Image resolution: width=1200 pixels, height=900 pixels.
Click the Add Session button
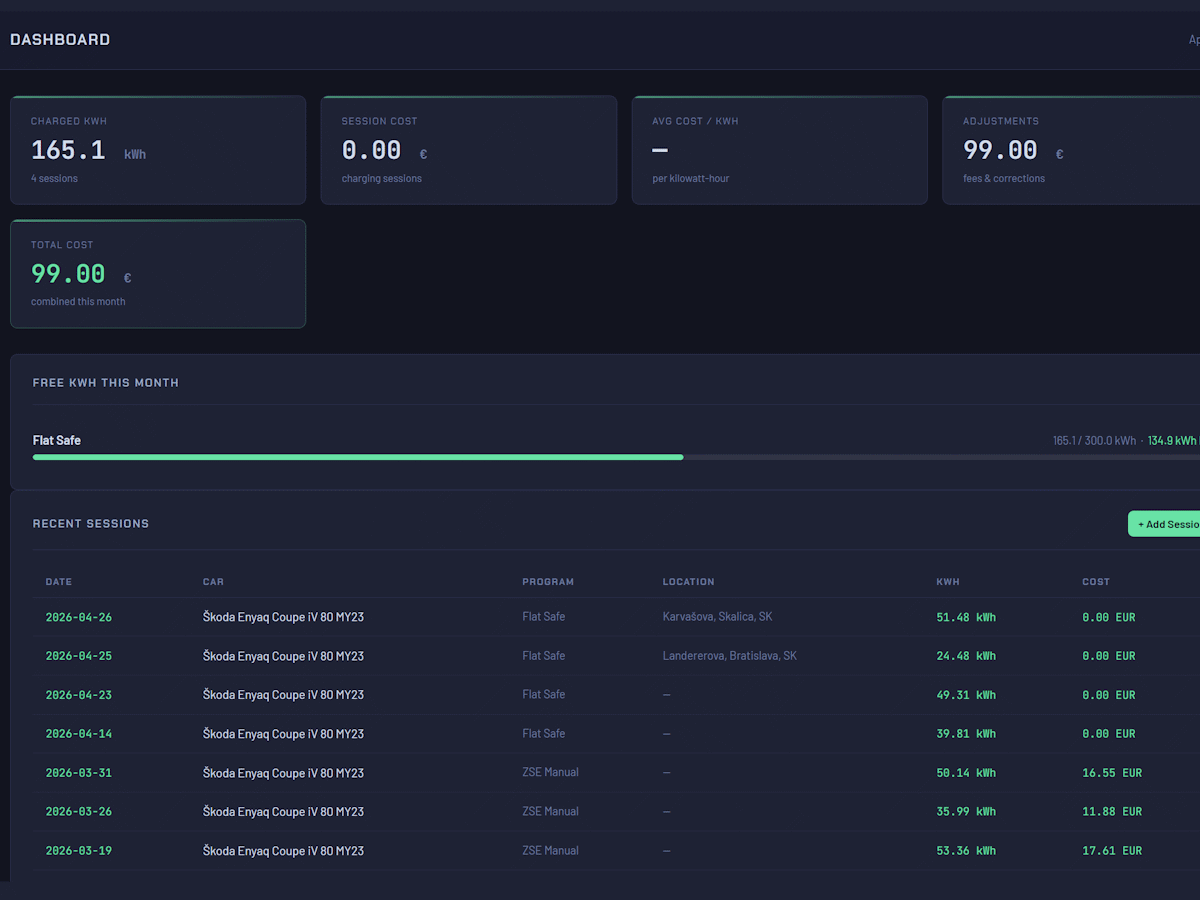click(x=1166, y=524)
